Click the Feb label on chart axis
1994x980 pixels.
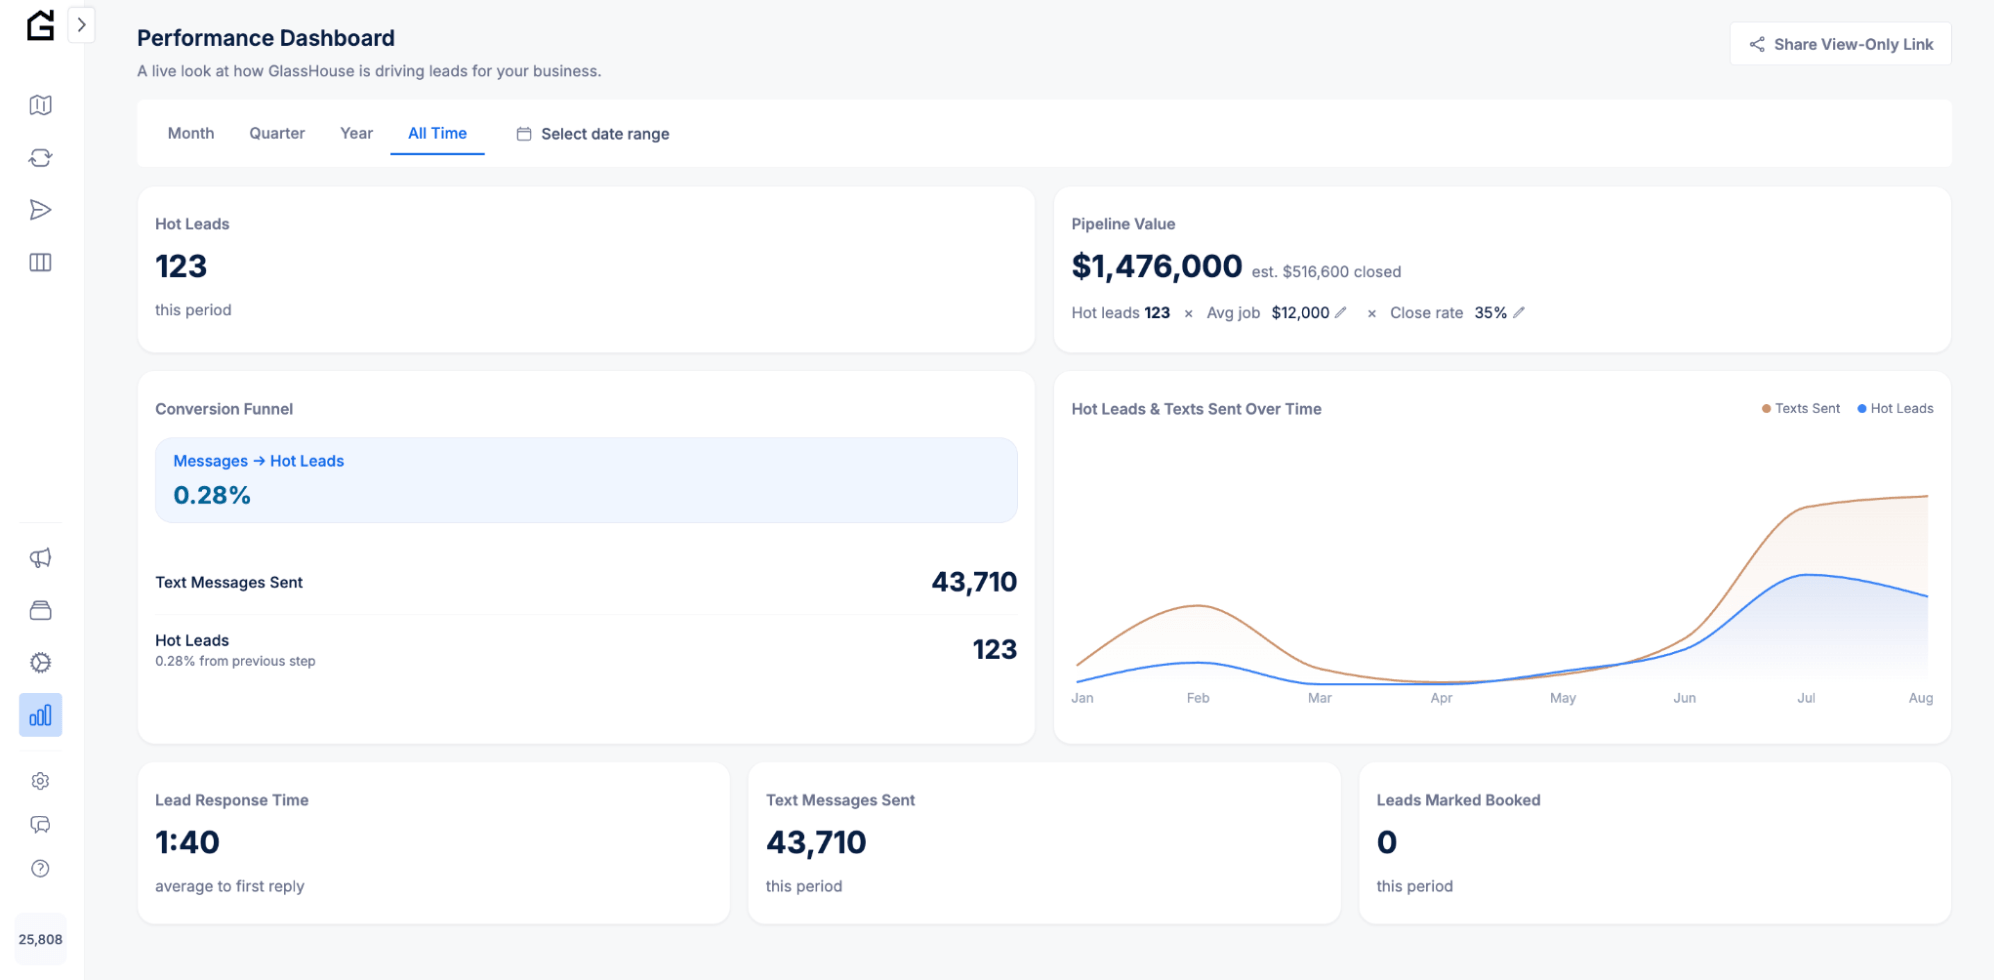coord(1198,698)
